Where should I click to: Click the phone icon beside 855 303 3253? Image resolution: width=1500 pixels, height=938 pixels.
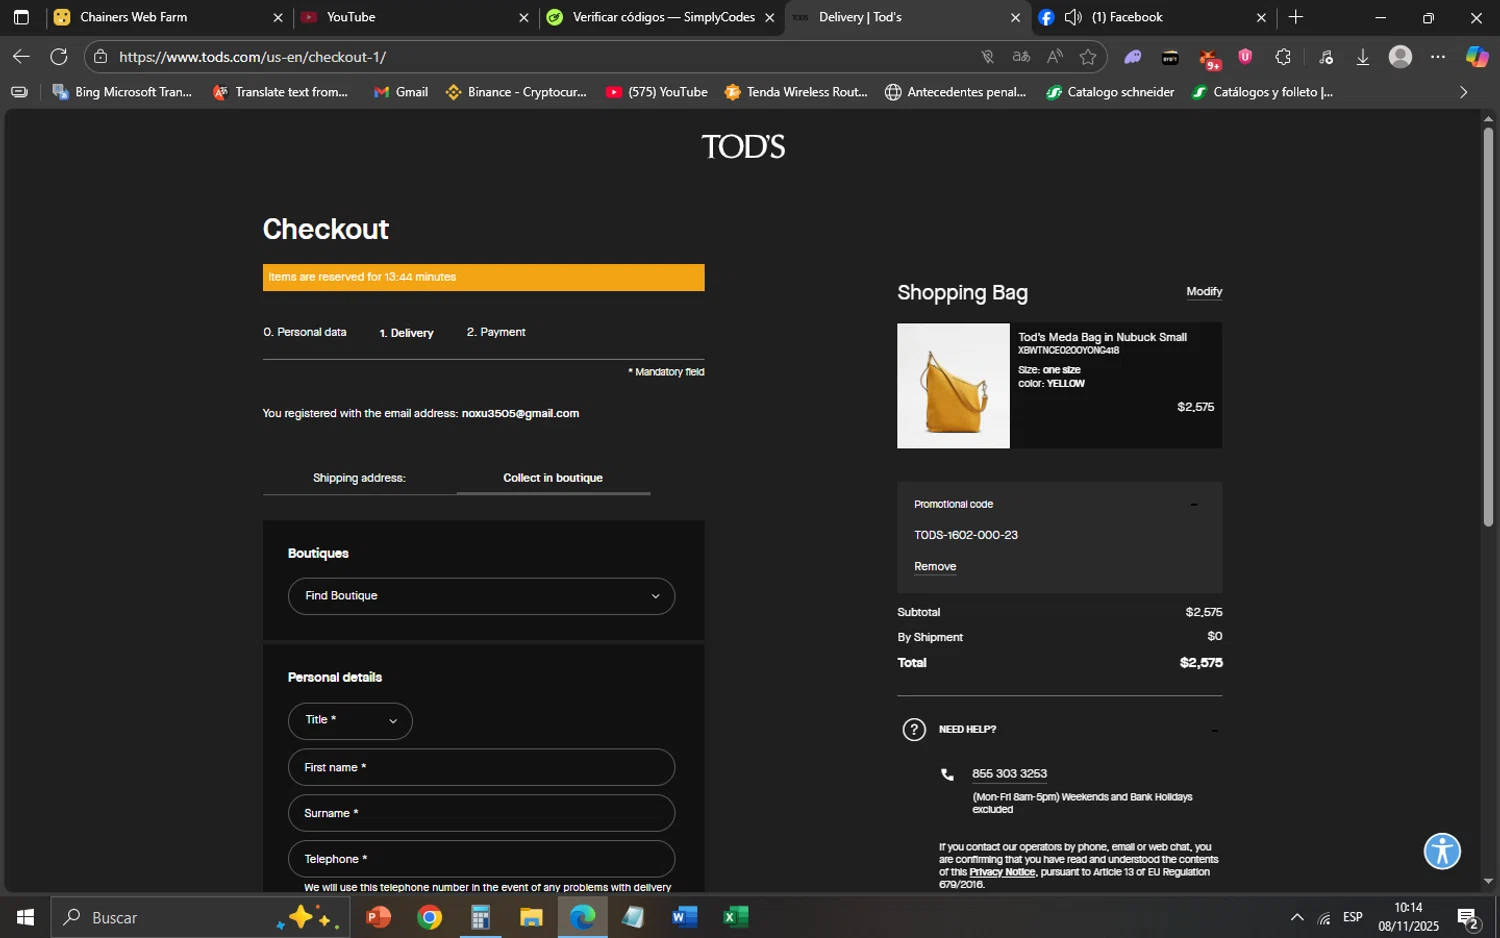pyautogui.click(x=947, y=774)
